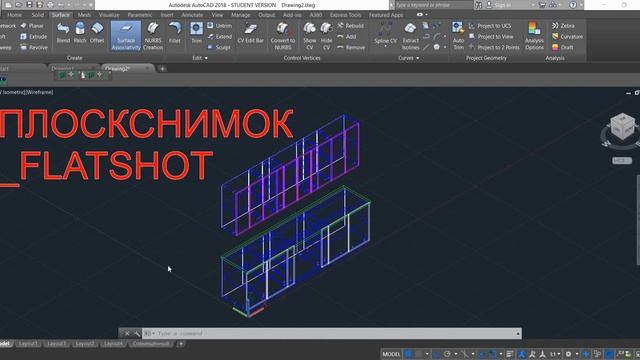Open the Help question mark icon
The width and height of the screenshot is (640, 360).
(573, 5)
